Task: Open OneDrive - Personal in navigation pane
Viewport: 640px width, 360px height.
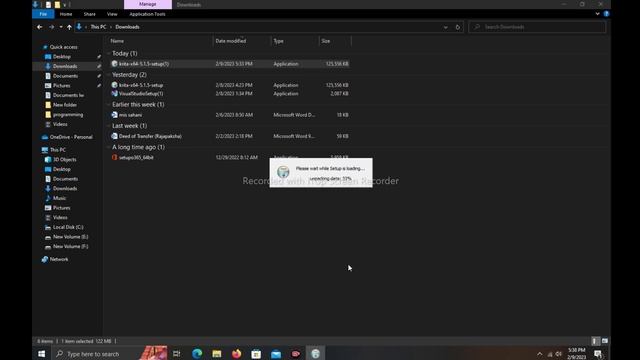Action: tap(71, 137)
